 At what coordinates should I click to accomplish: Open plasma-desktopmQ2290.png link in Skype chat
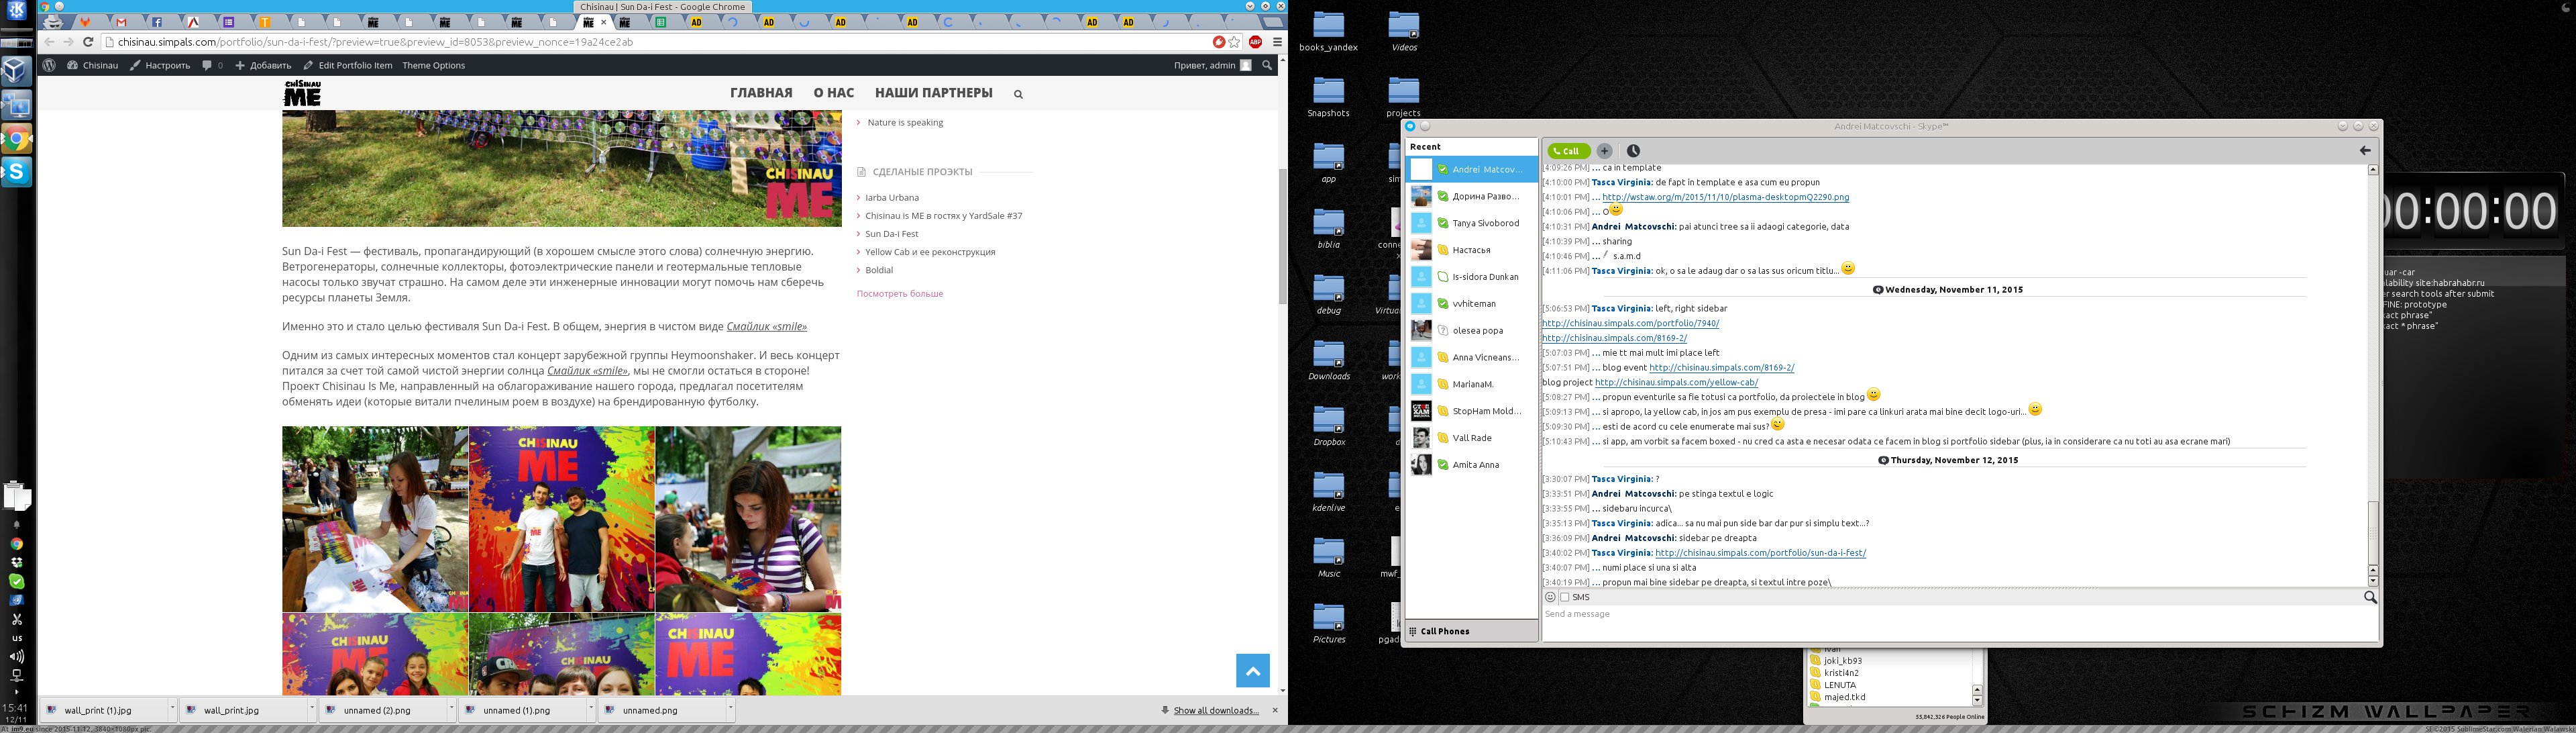(1725, 197)
